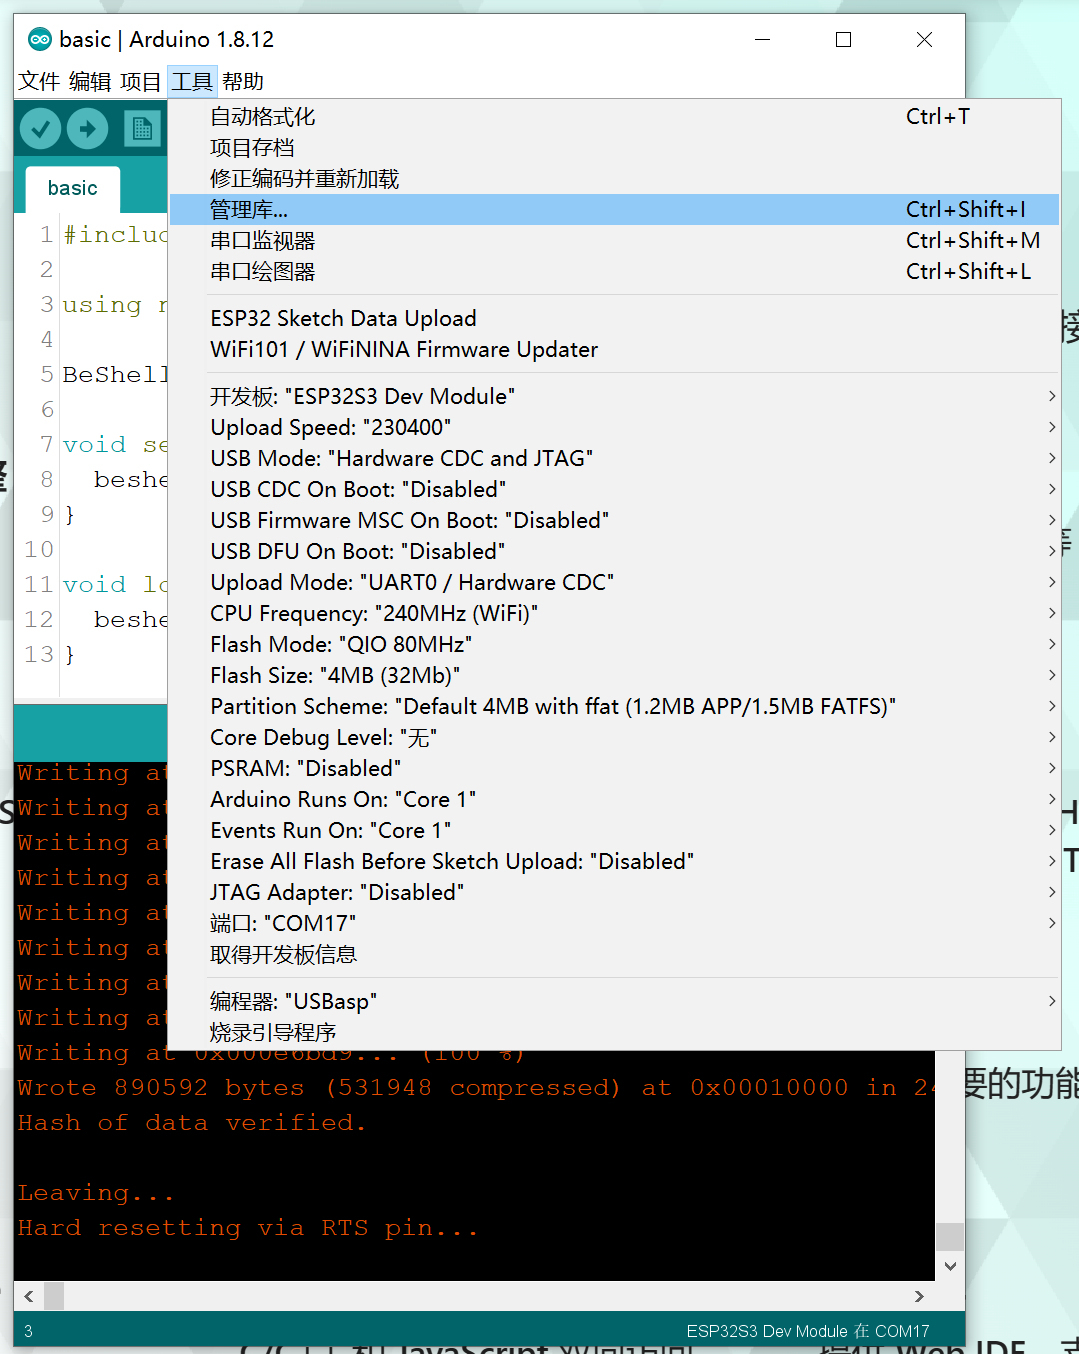Choose the 项目存档 menu entry
Screen dimensions: 1079x1354
(x=614, y=148)
